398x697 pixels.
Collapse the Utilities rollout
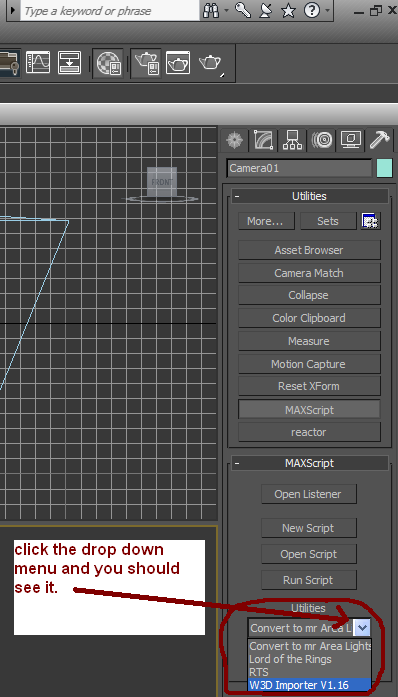coord(310,196)
